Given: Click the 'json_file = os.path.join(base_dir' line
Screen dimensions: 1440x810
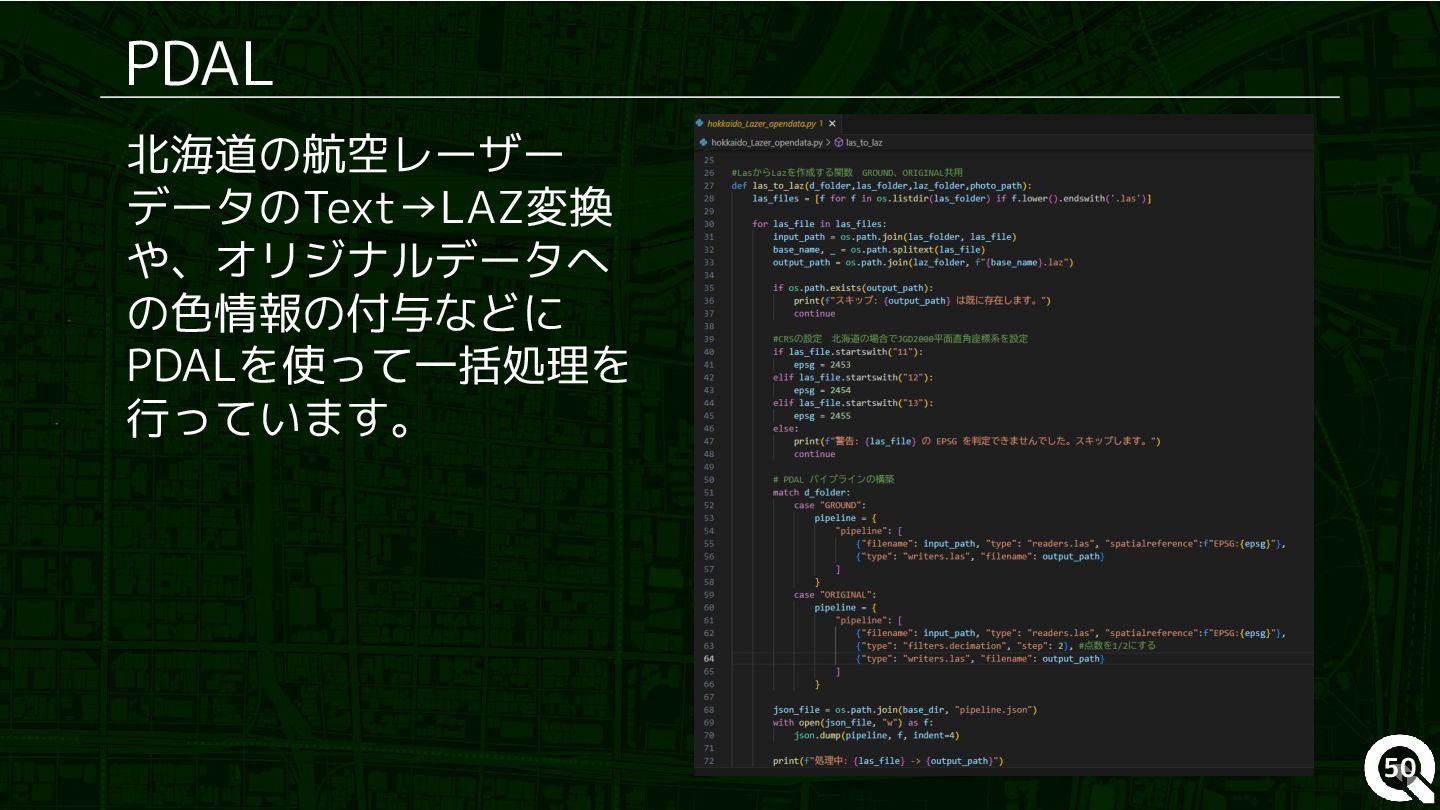Looking at the screenshot, I should click(904, 710).
